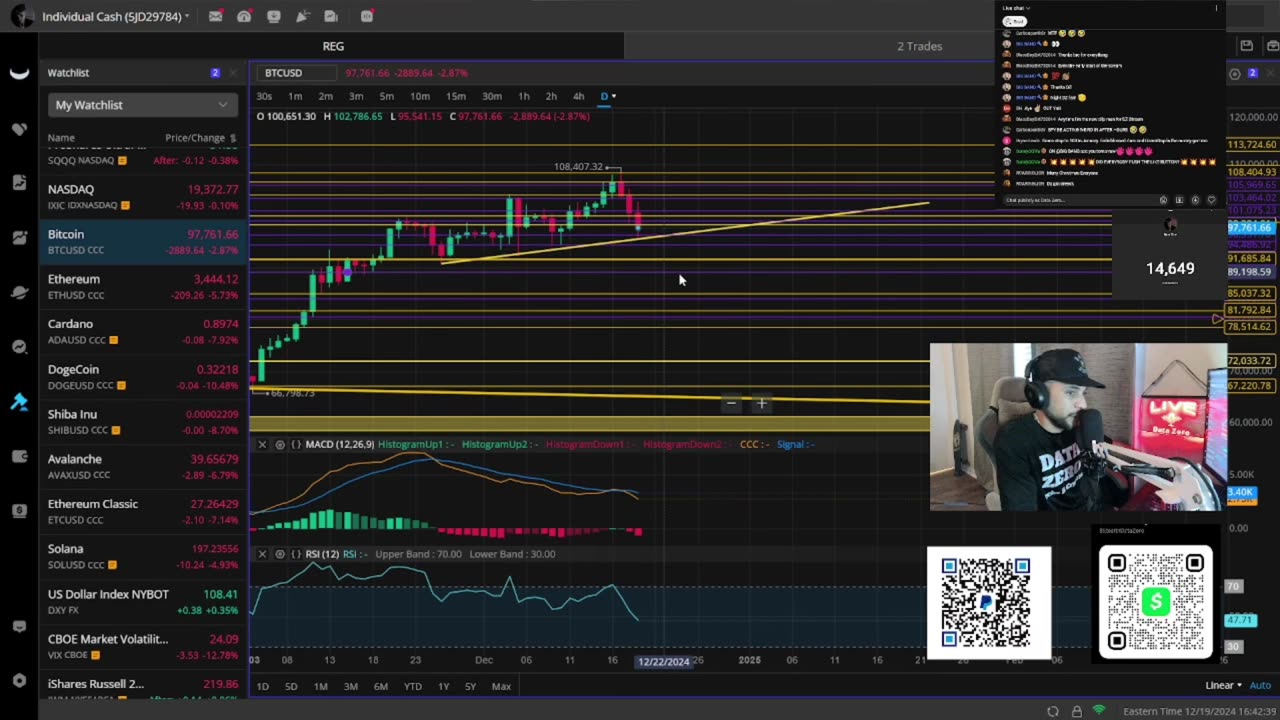
Task: Select the highlighted drawing pencil icon in sidebar
Action: pyautogui.click(x=19, y=402)
